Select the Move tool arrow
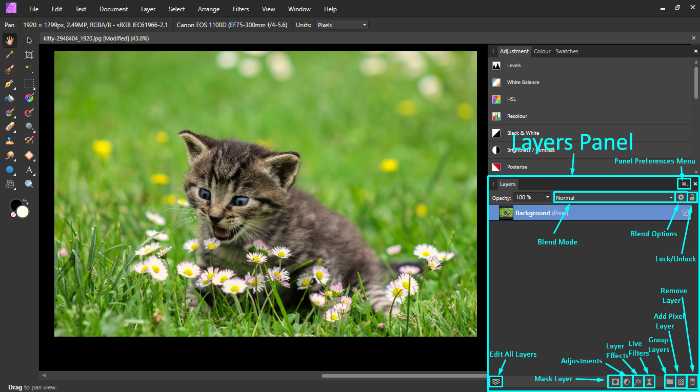 [29, 40]
